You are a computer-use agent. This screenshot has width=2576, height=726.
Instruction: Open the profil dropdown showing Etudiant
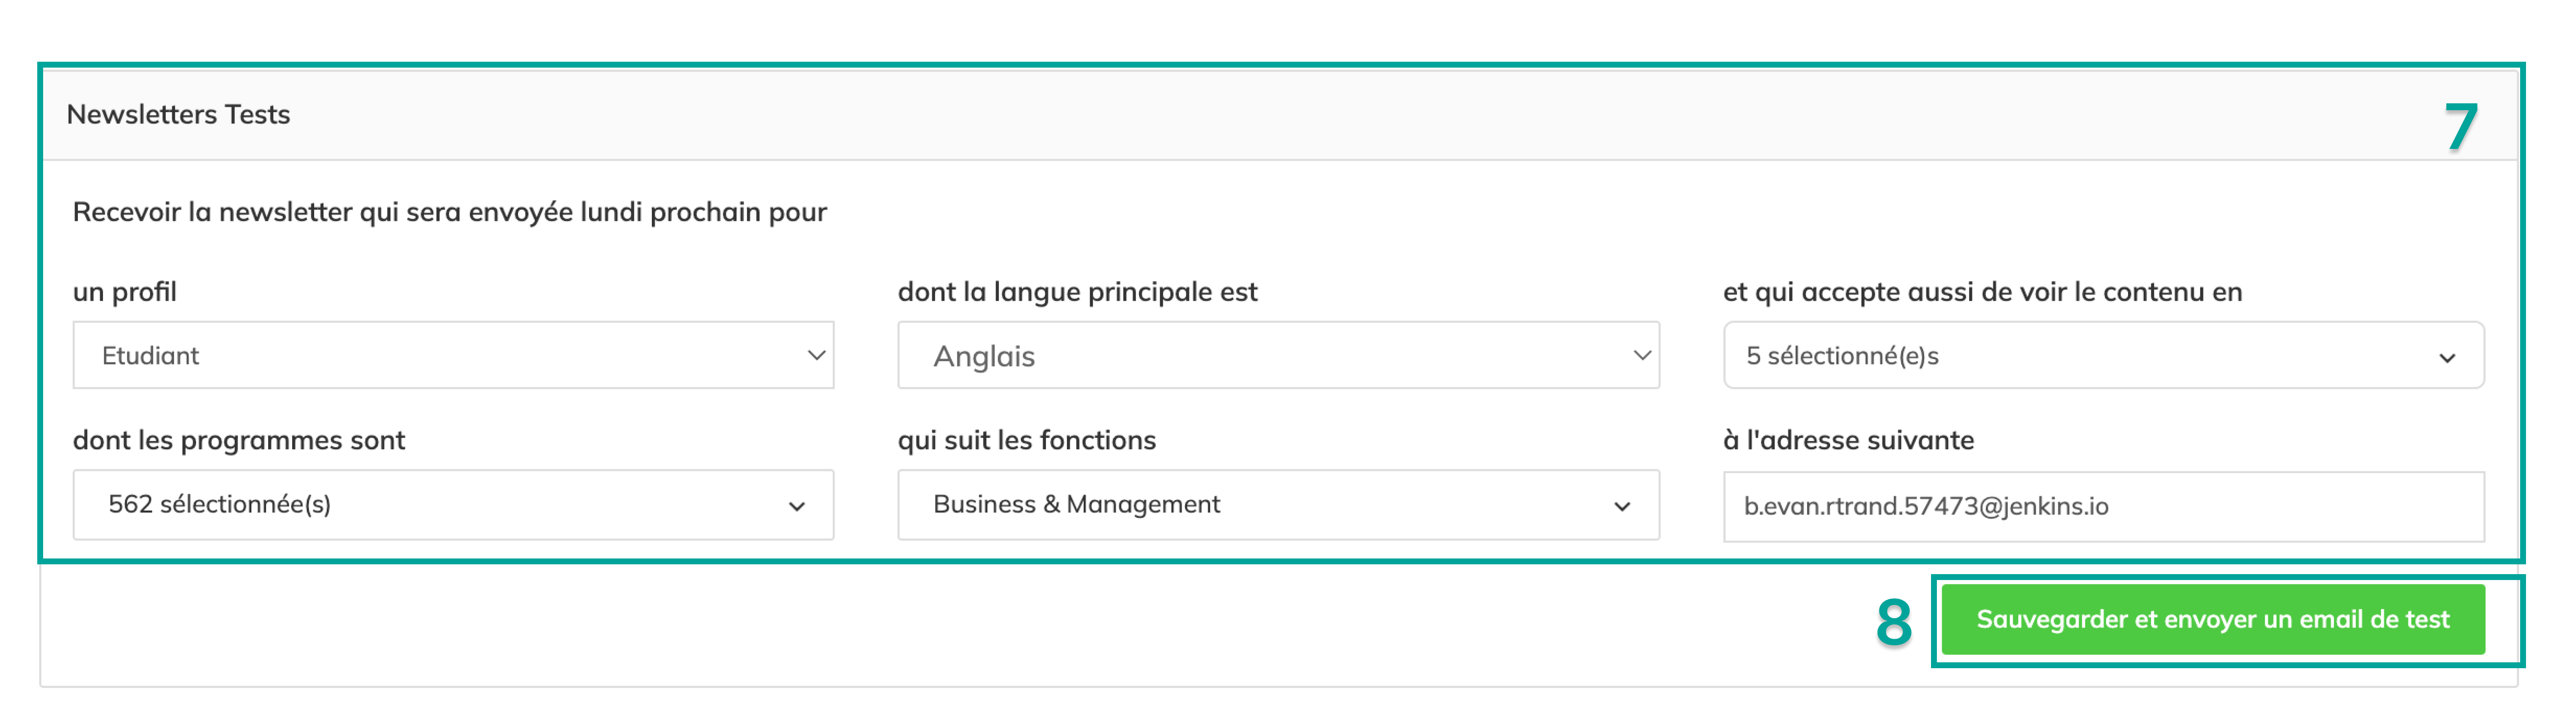click(x=453, y=355)
